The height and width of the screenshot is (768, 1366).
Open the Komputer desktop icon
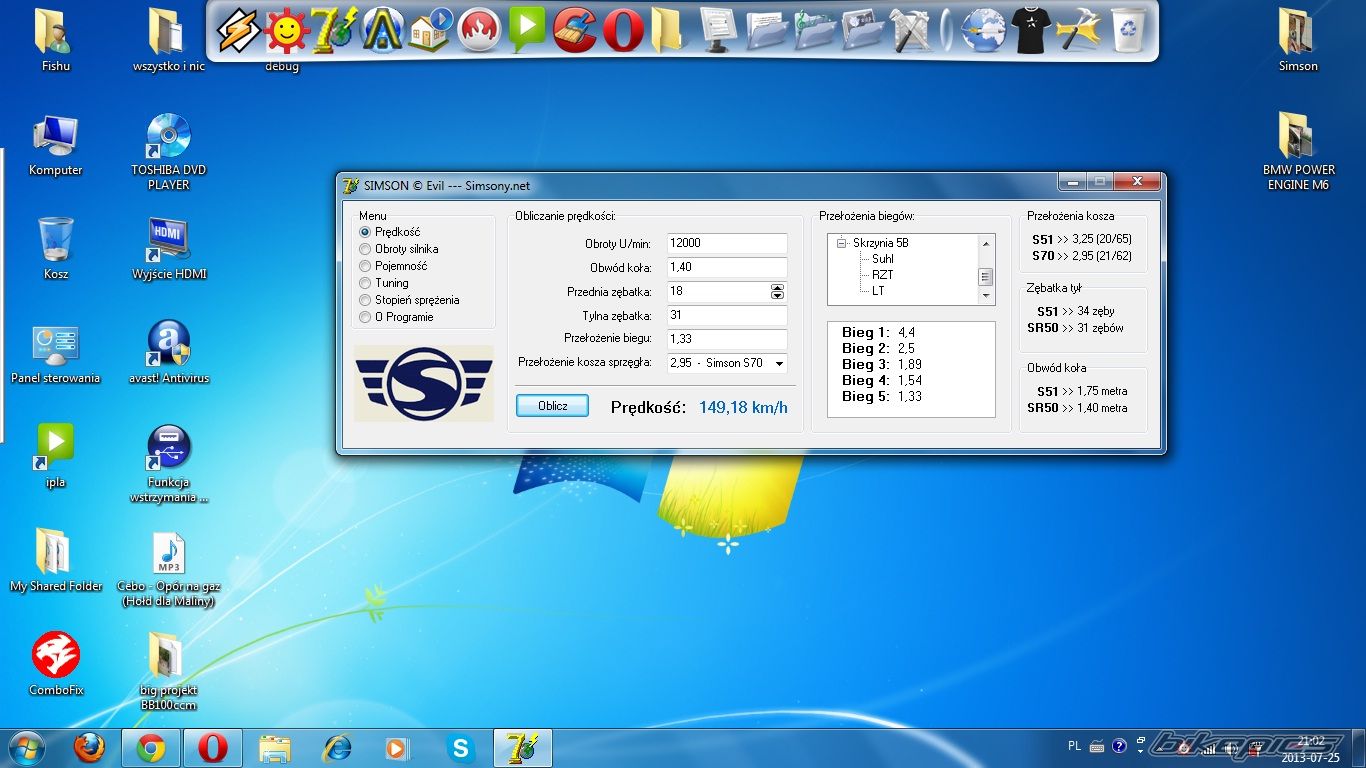[56, 146]
